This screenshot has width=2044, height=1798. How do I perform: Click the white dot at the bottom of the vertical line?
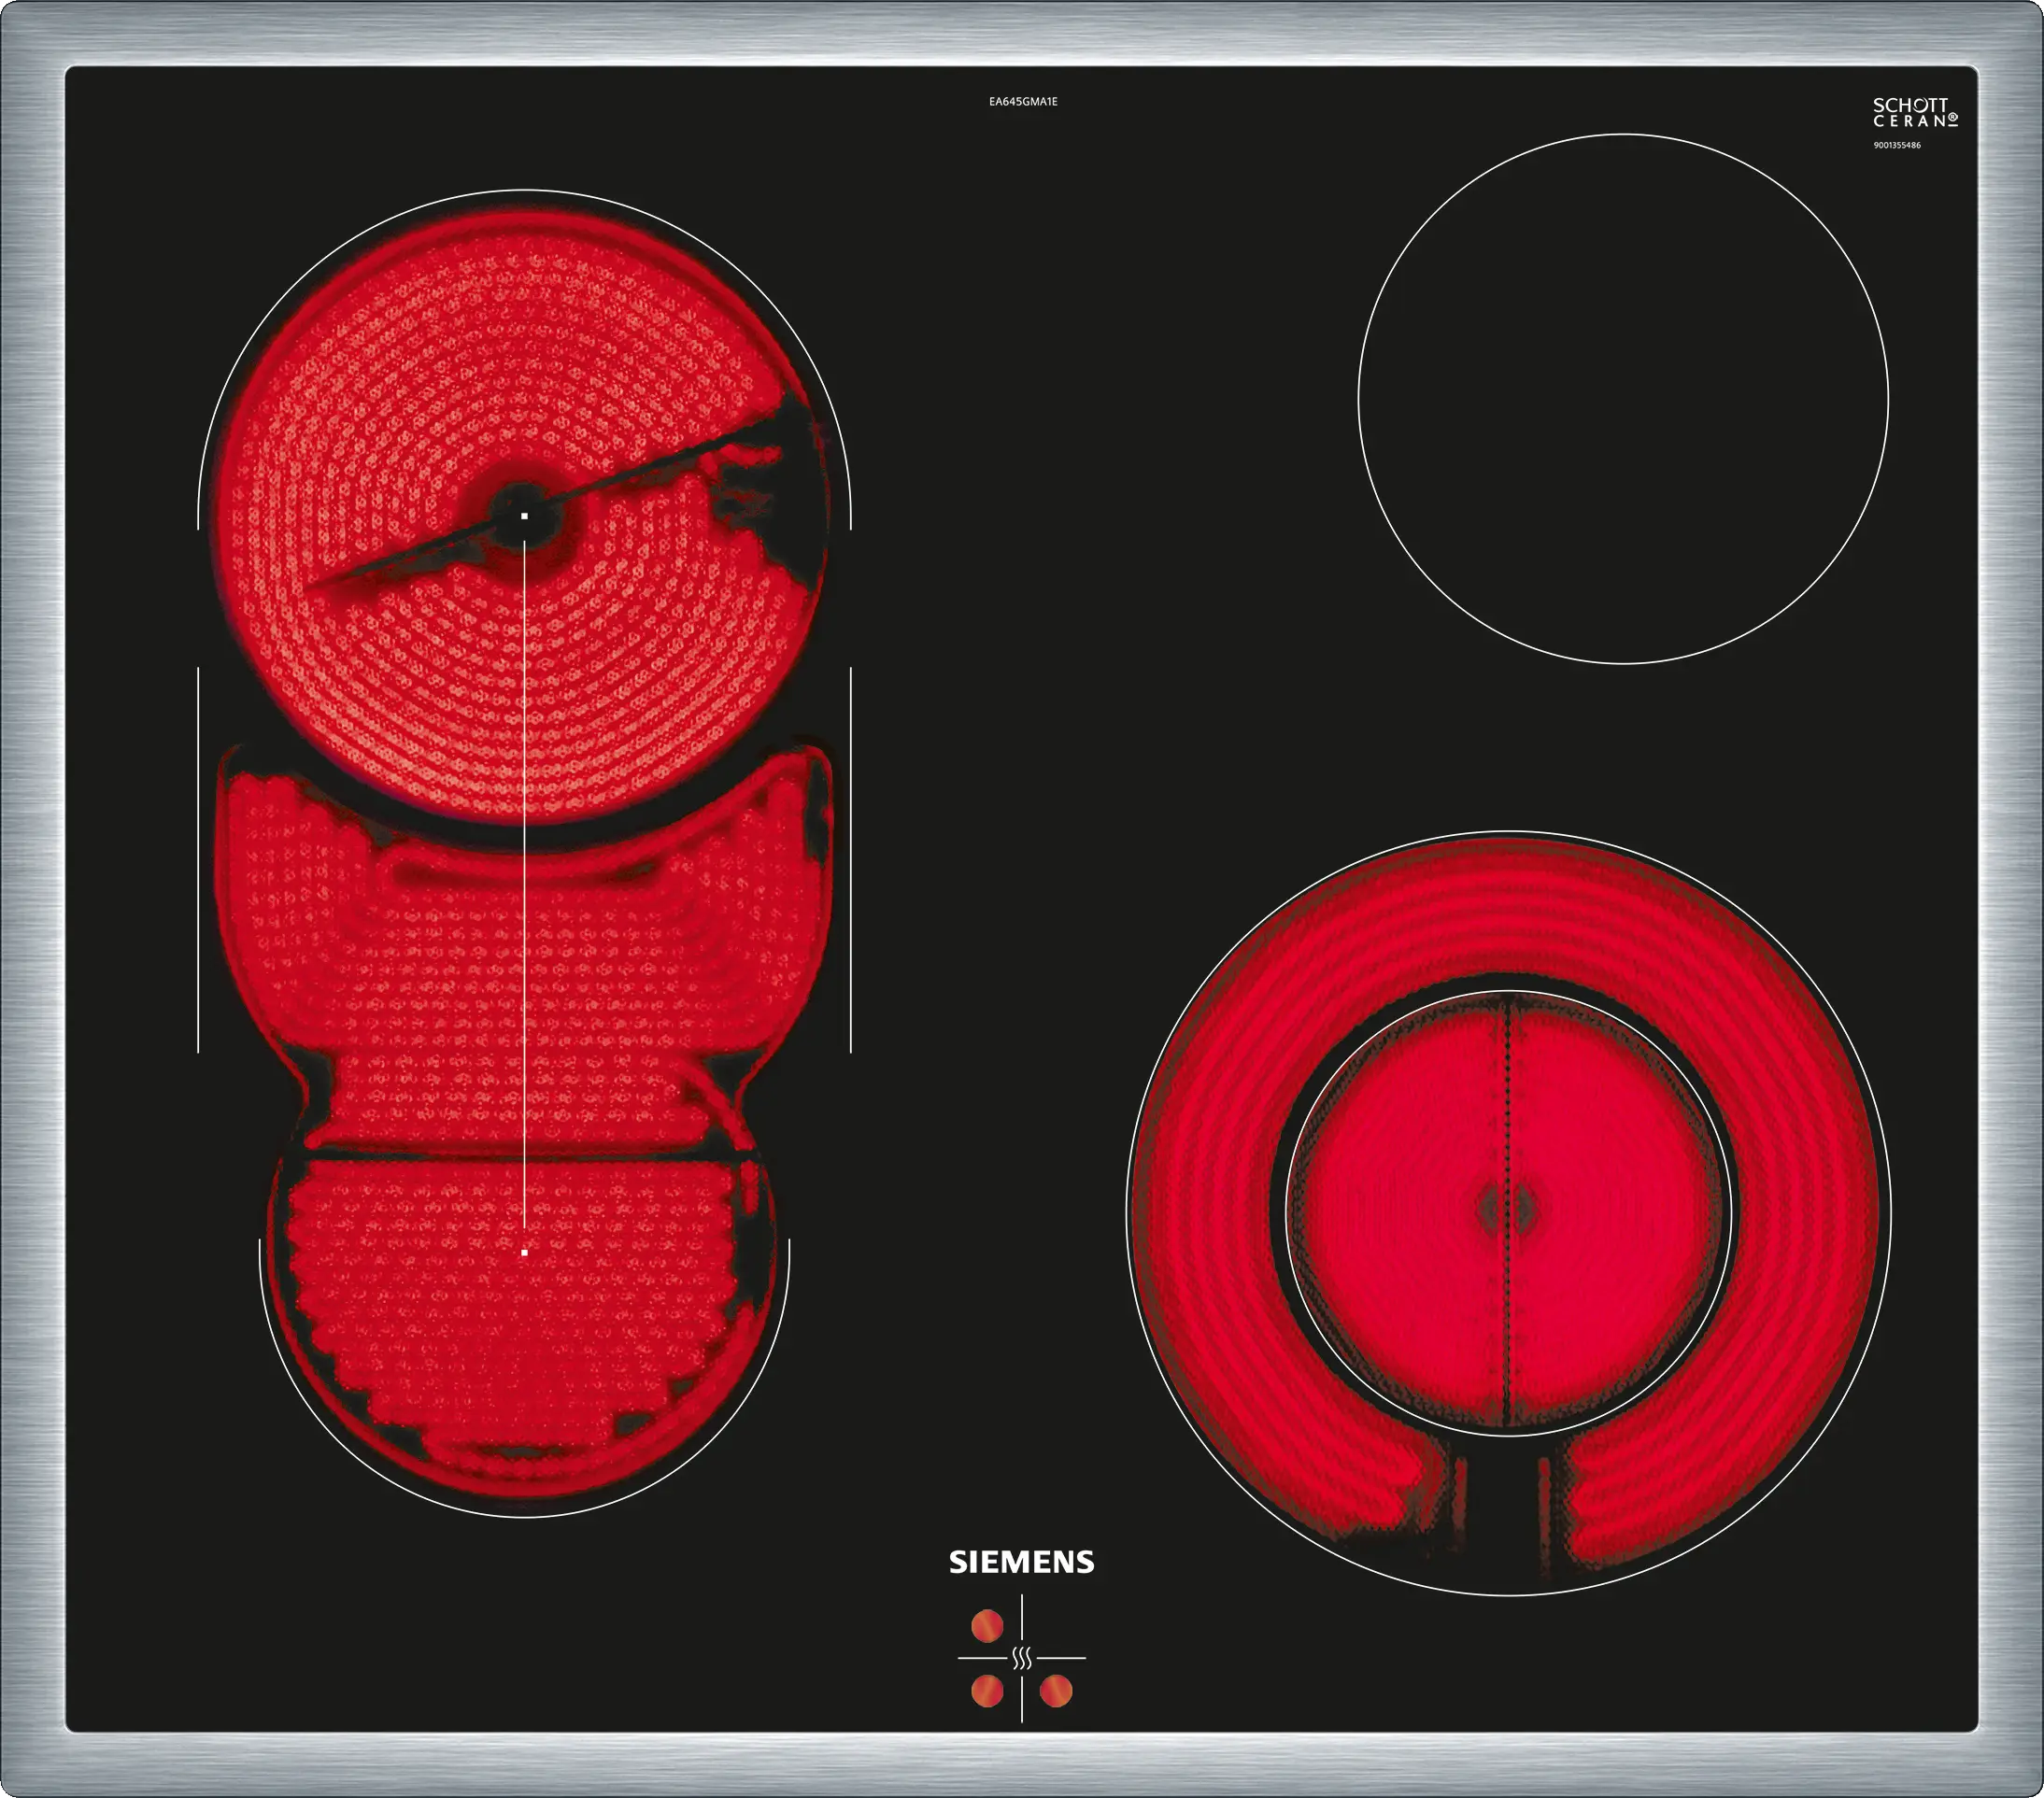pyautogui.click(x=524, y=1252)
